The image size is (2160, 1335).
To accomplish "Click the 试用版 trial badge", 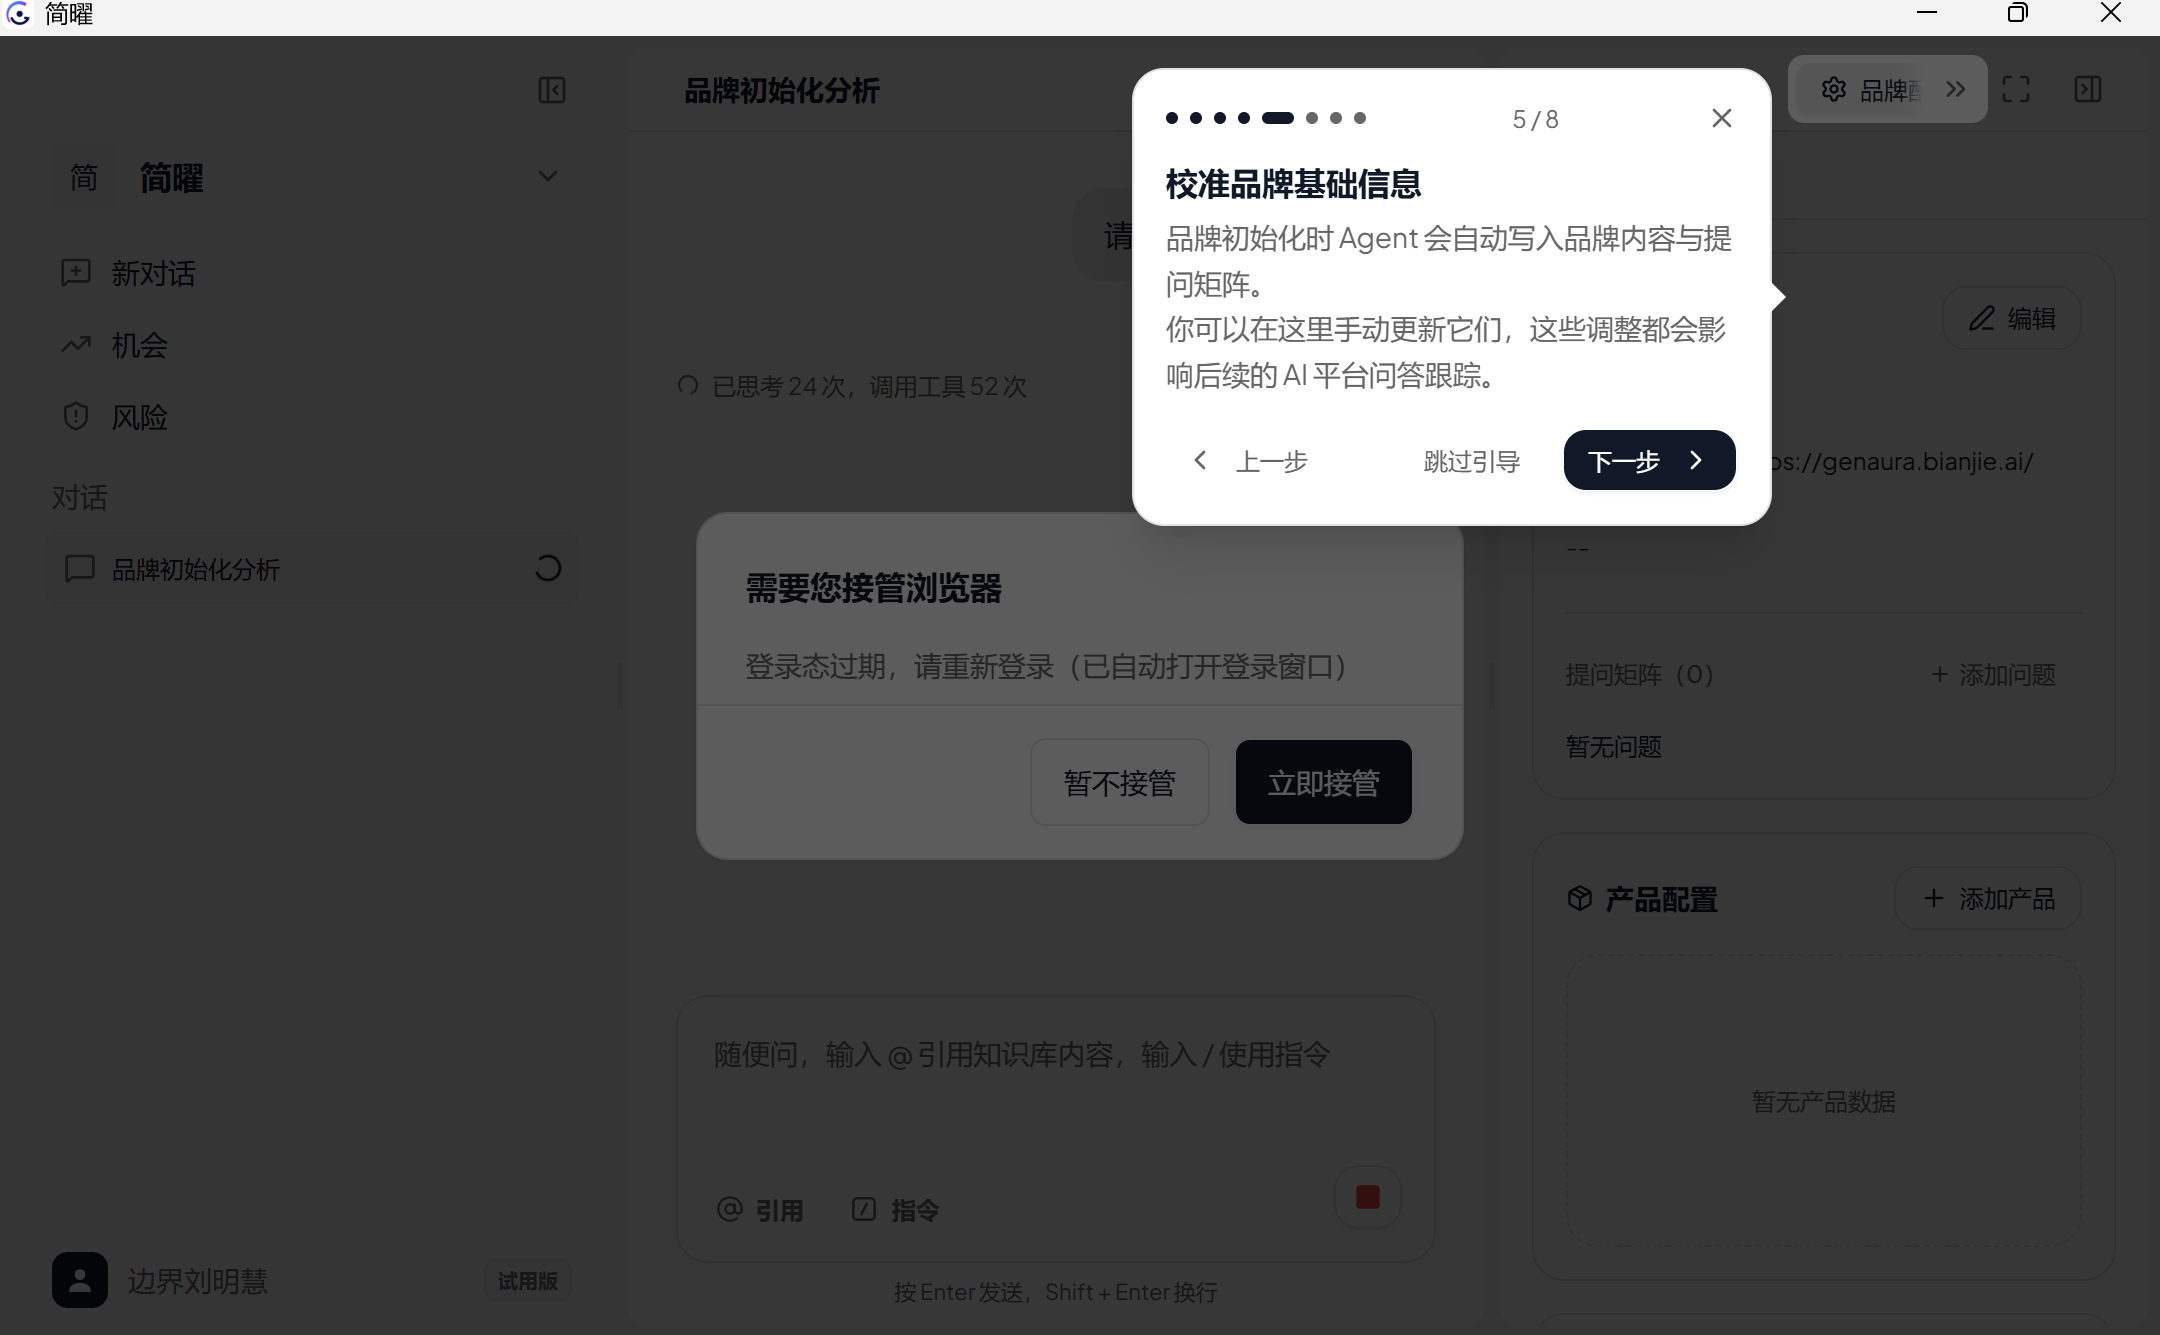I will click(x=528, y=1280).
